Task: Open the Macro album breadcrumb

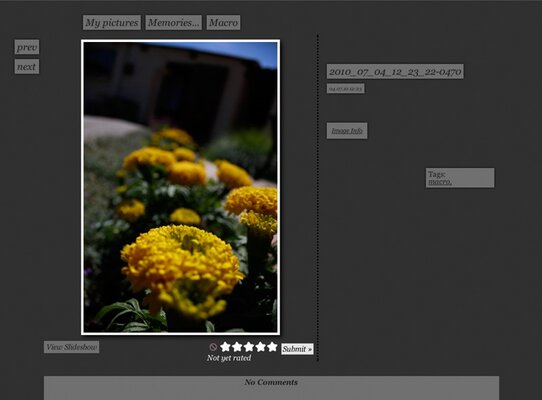Action: pos(223,22)
